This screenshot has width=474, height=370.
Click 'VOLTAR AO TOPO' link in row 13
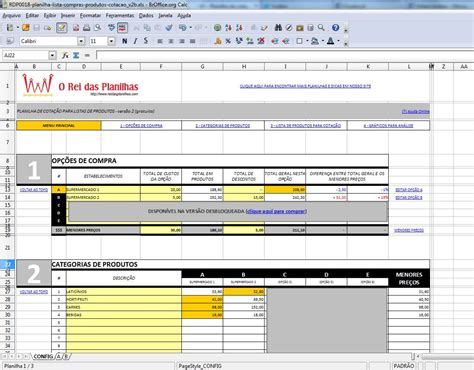point(34,190)
